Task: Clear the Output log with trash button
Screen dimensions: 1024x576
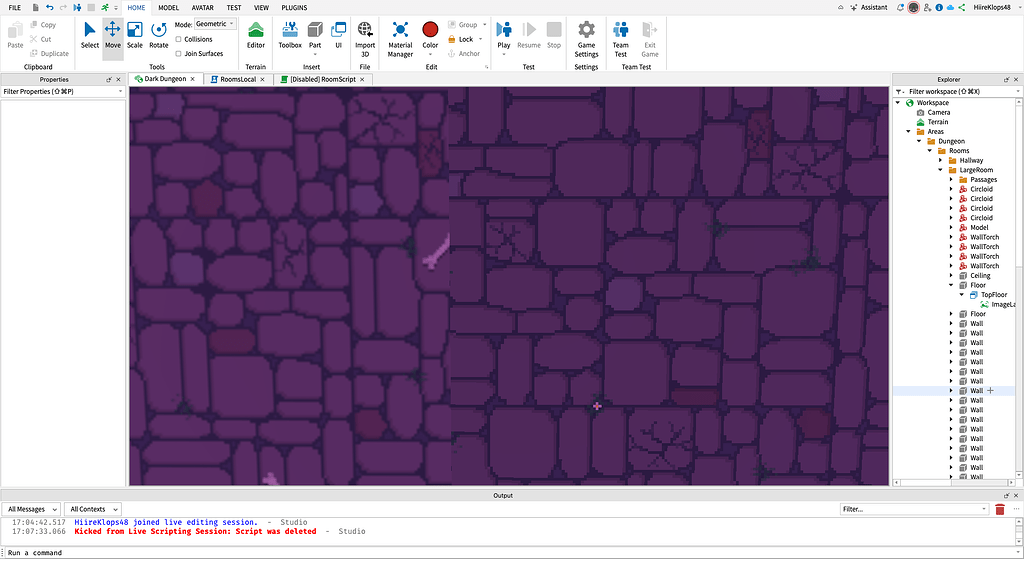Action: [x=998, y=508]
